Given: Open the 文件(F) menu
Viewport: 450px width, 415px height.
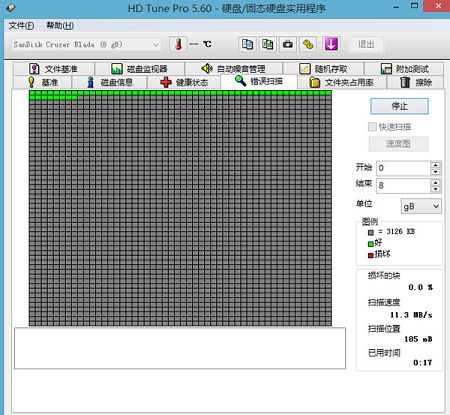Looking at the screenshot, I should click(x=21, y=26).
